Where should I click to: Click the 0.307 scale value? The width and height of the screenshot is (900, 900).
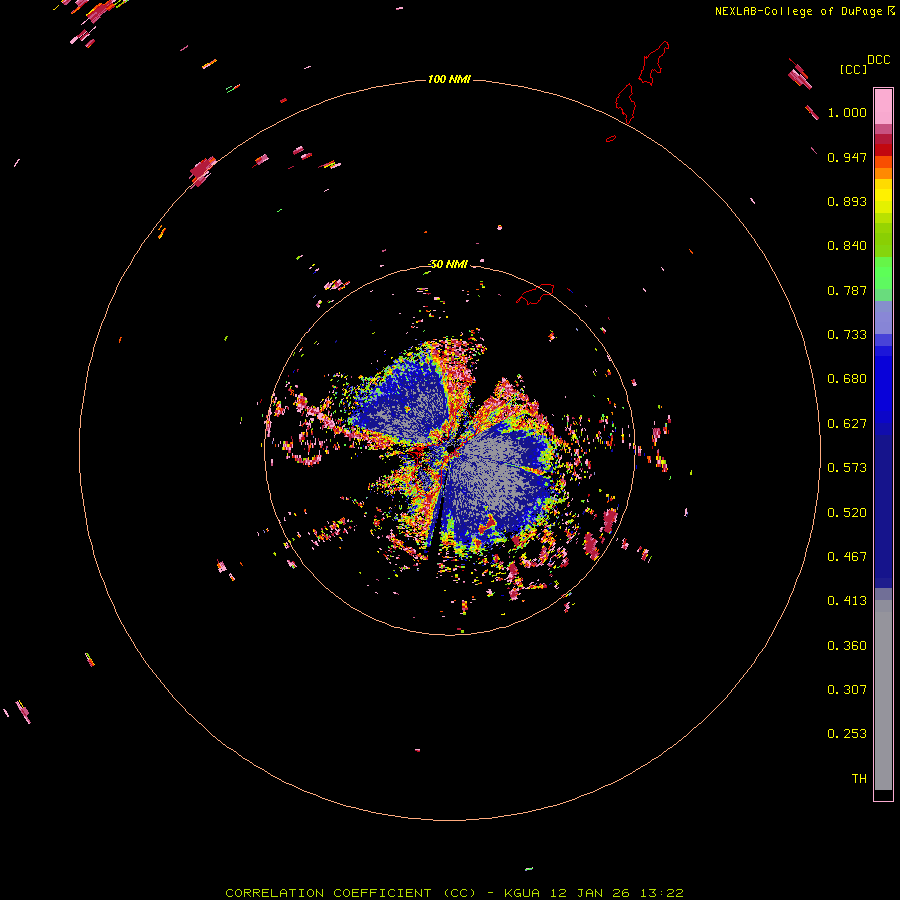847,690
